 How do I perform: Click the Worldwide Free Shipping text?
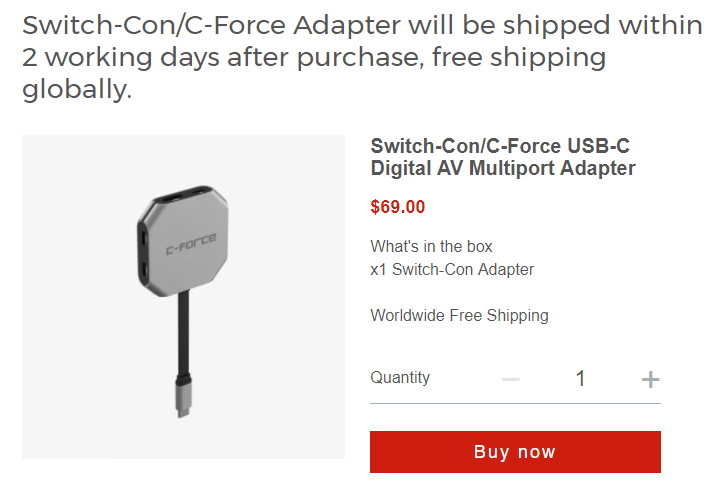[x=459, y=315]
